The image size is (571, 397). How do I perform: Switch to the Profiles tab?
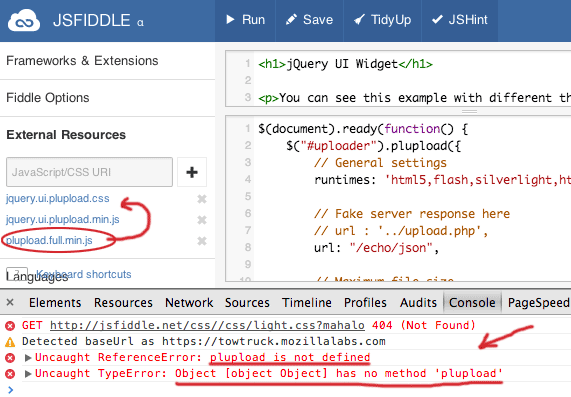[x=365, y=303]
